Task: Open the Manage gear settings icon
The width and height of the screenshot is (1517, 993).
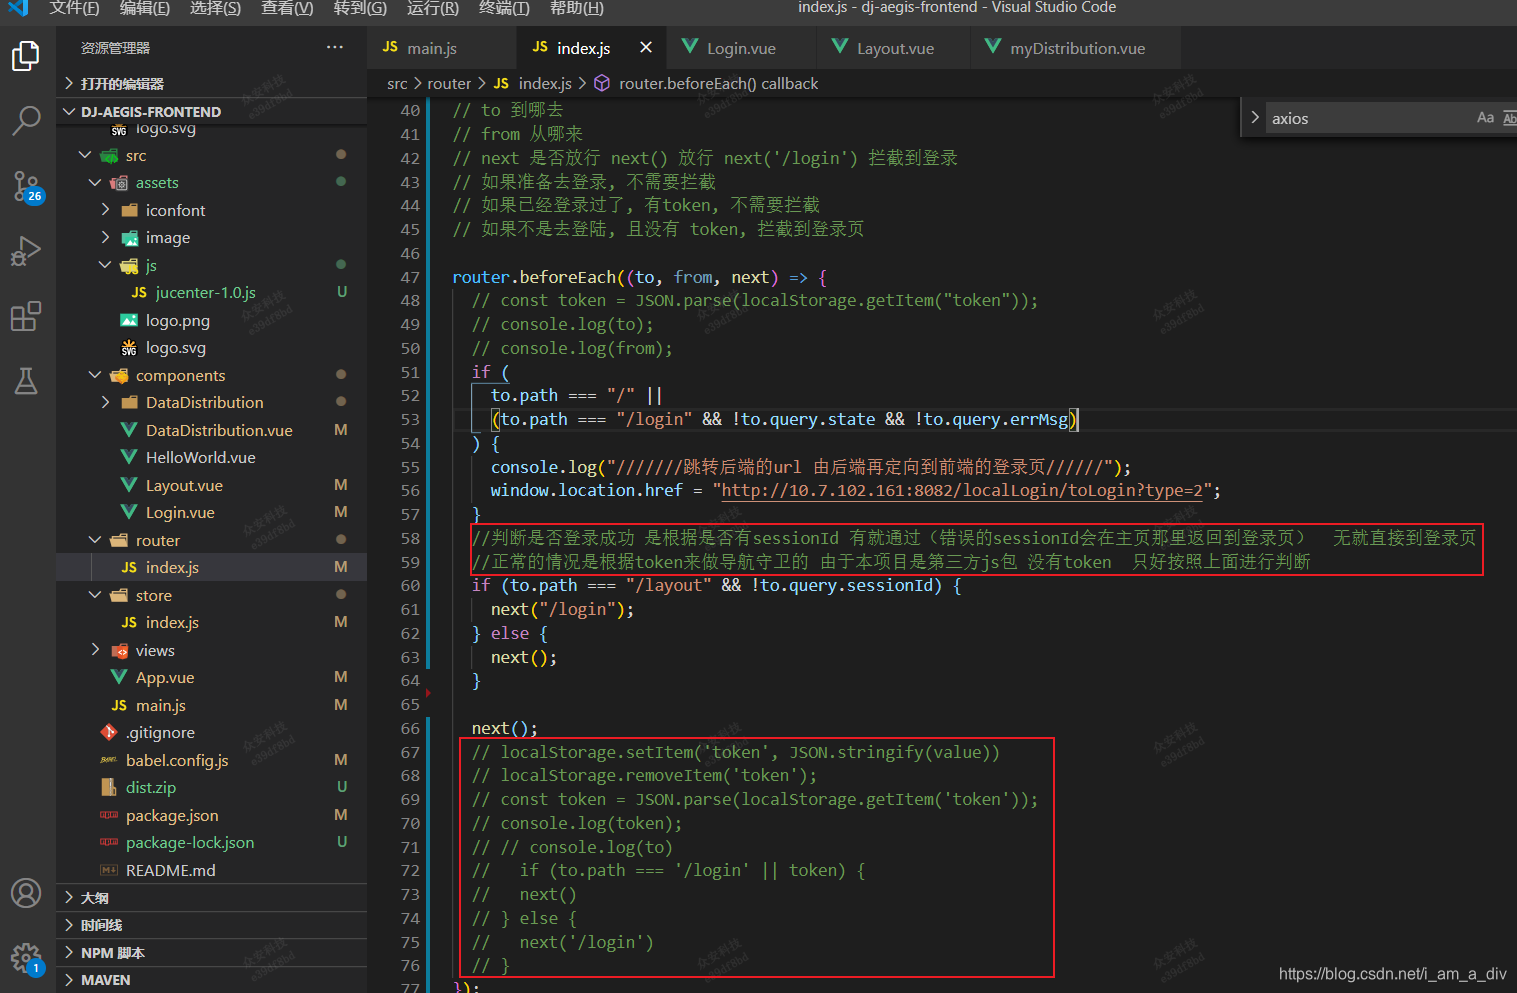Action: (x=26, y=959)
